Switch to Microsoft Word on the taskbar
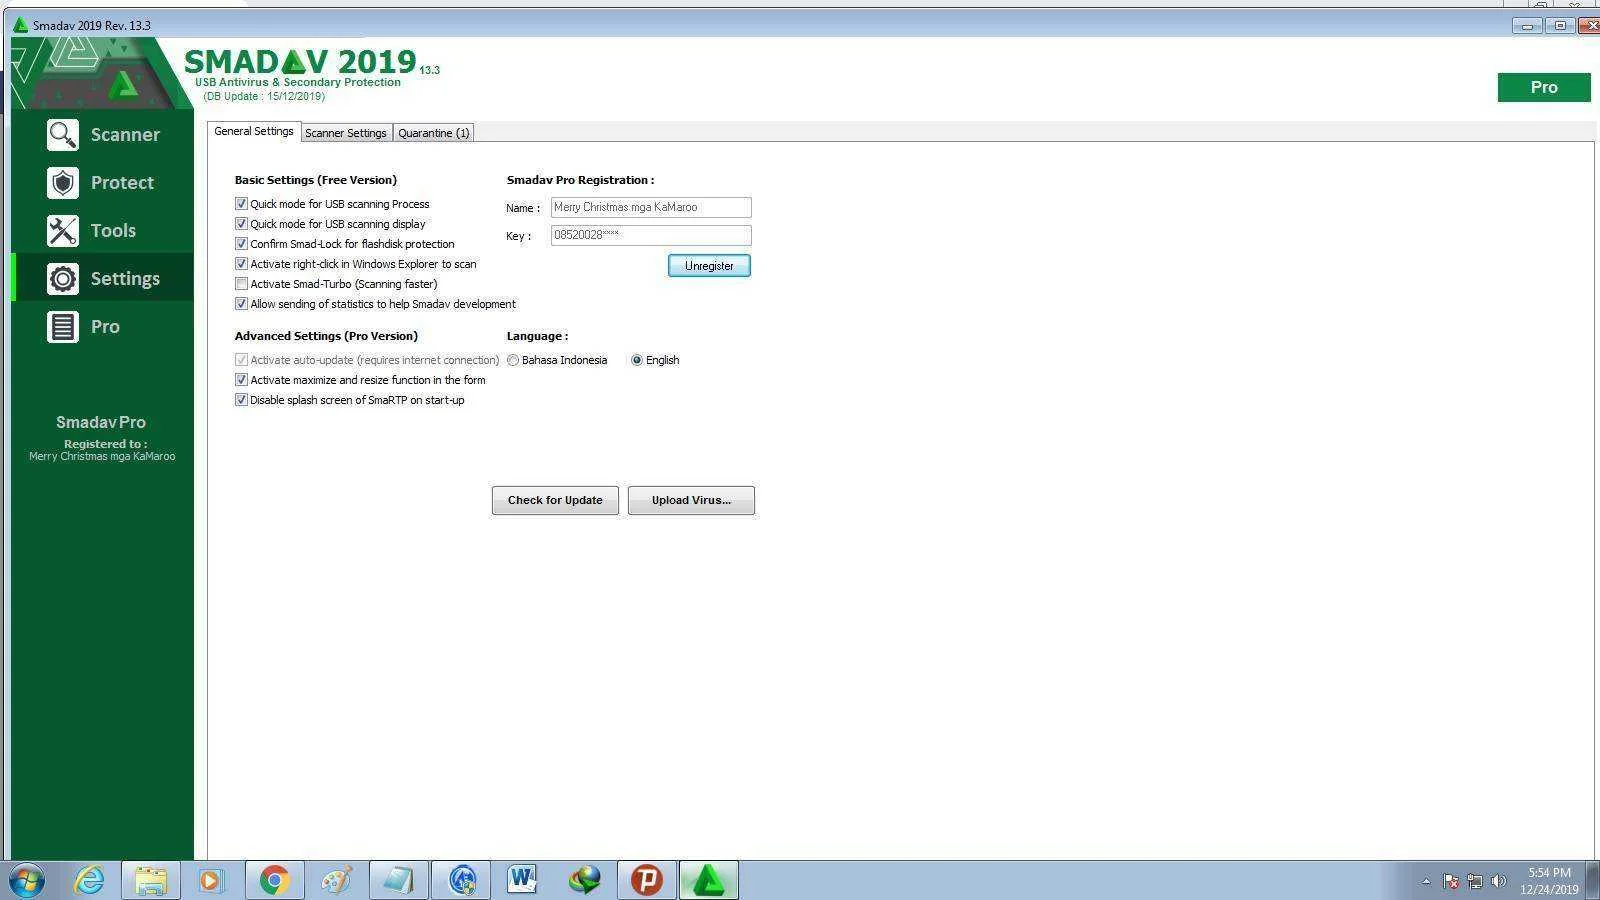 522,881
